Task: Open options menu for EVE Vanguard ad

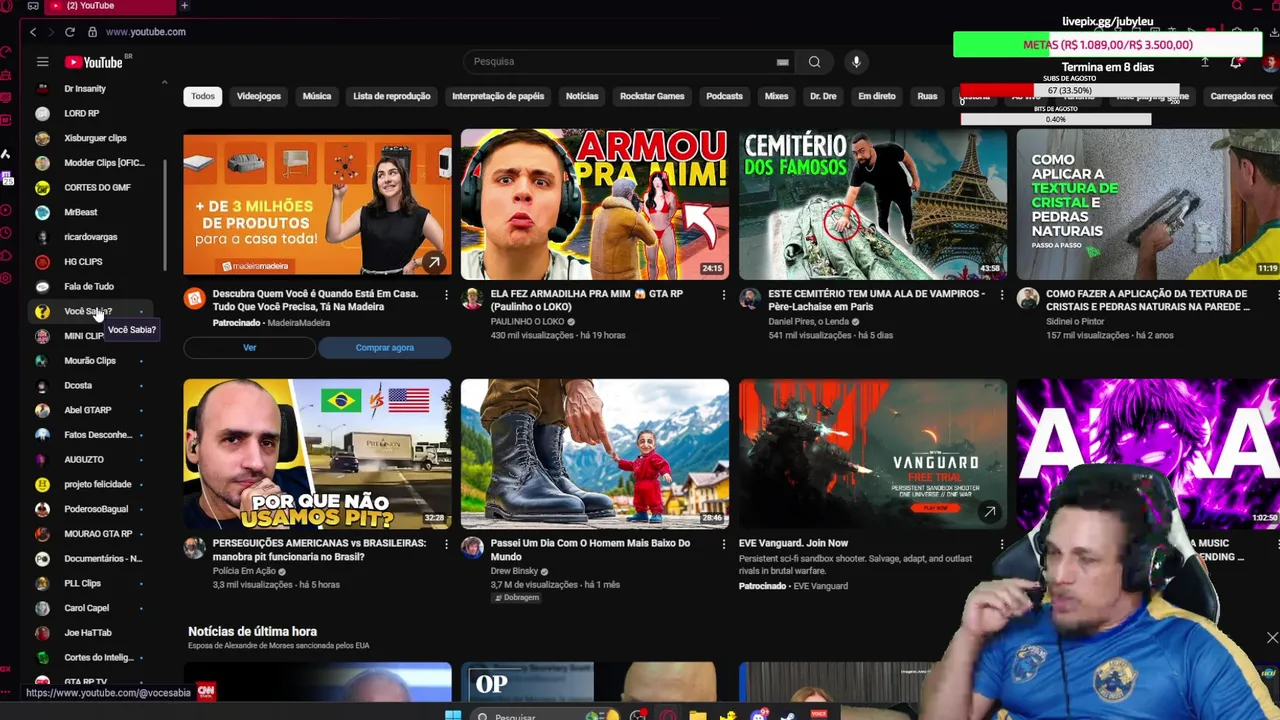Action: point(1002,545)
